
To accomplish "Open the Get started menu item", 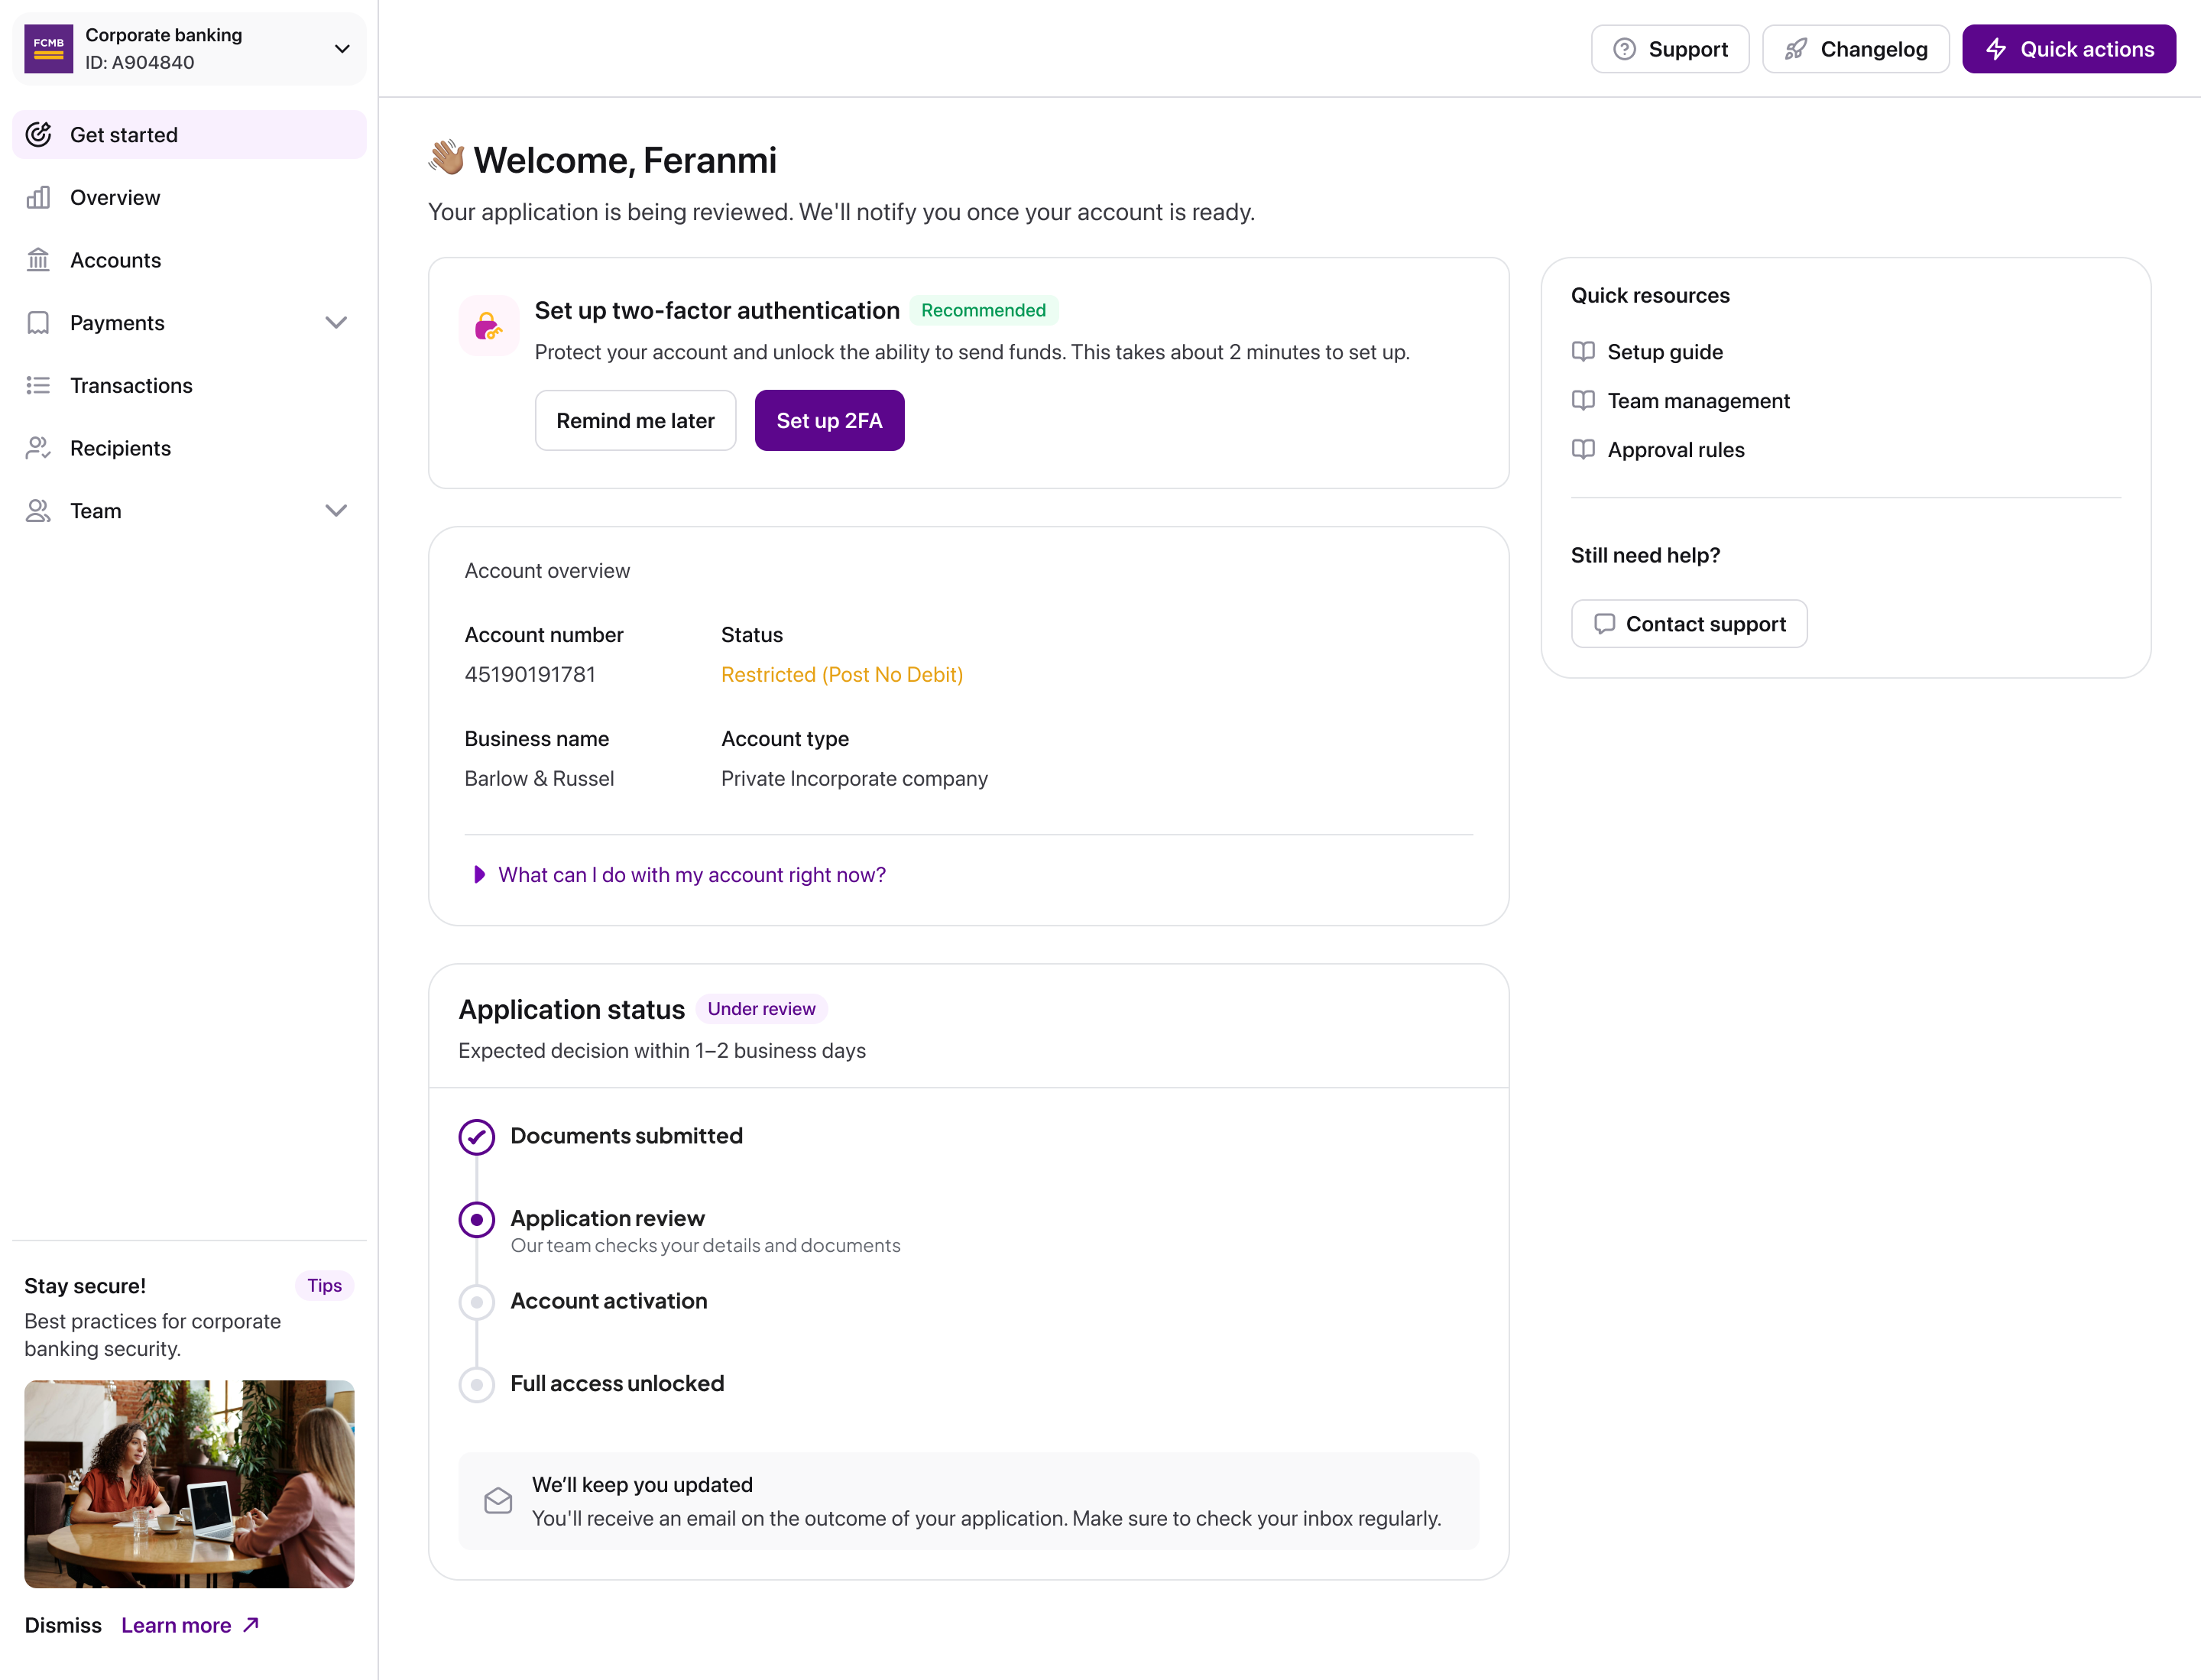I will 189,135.
